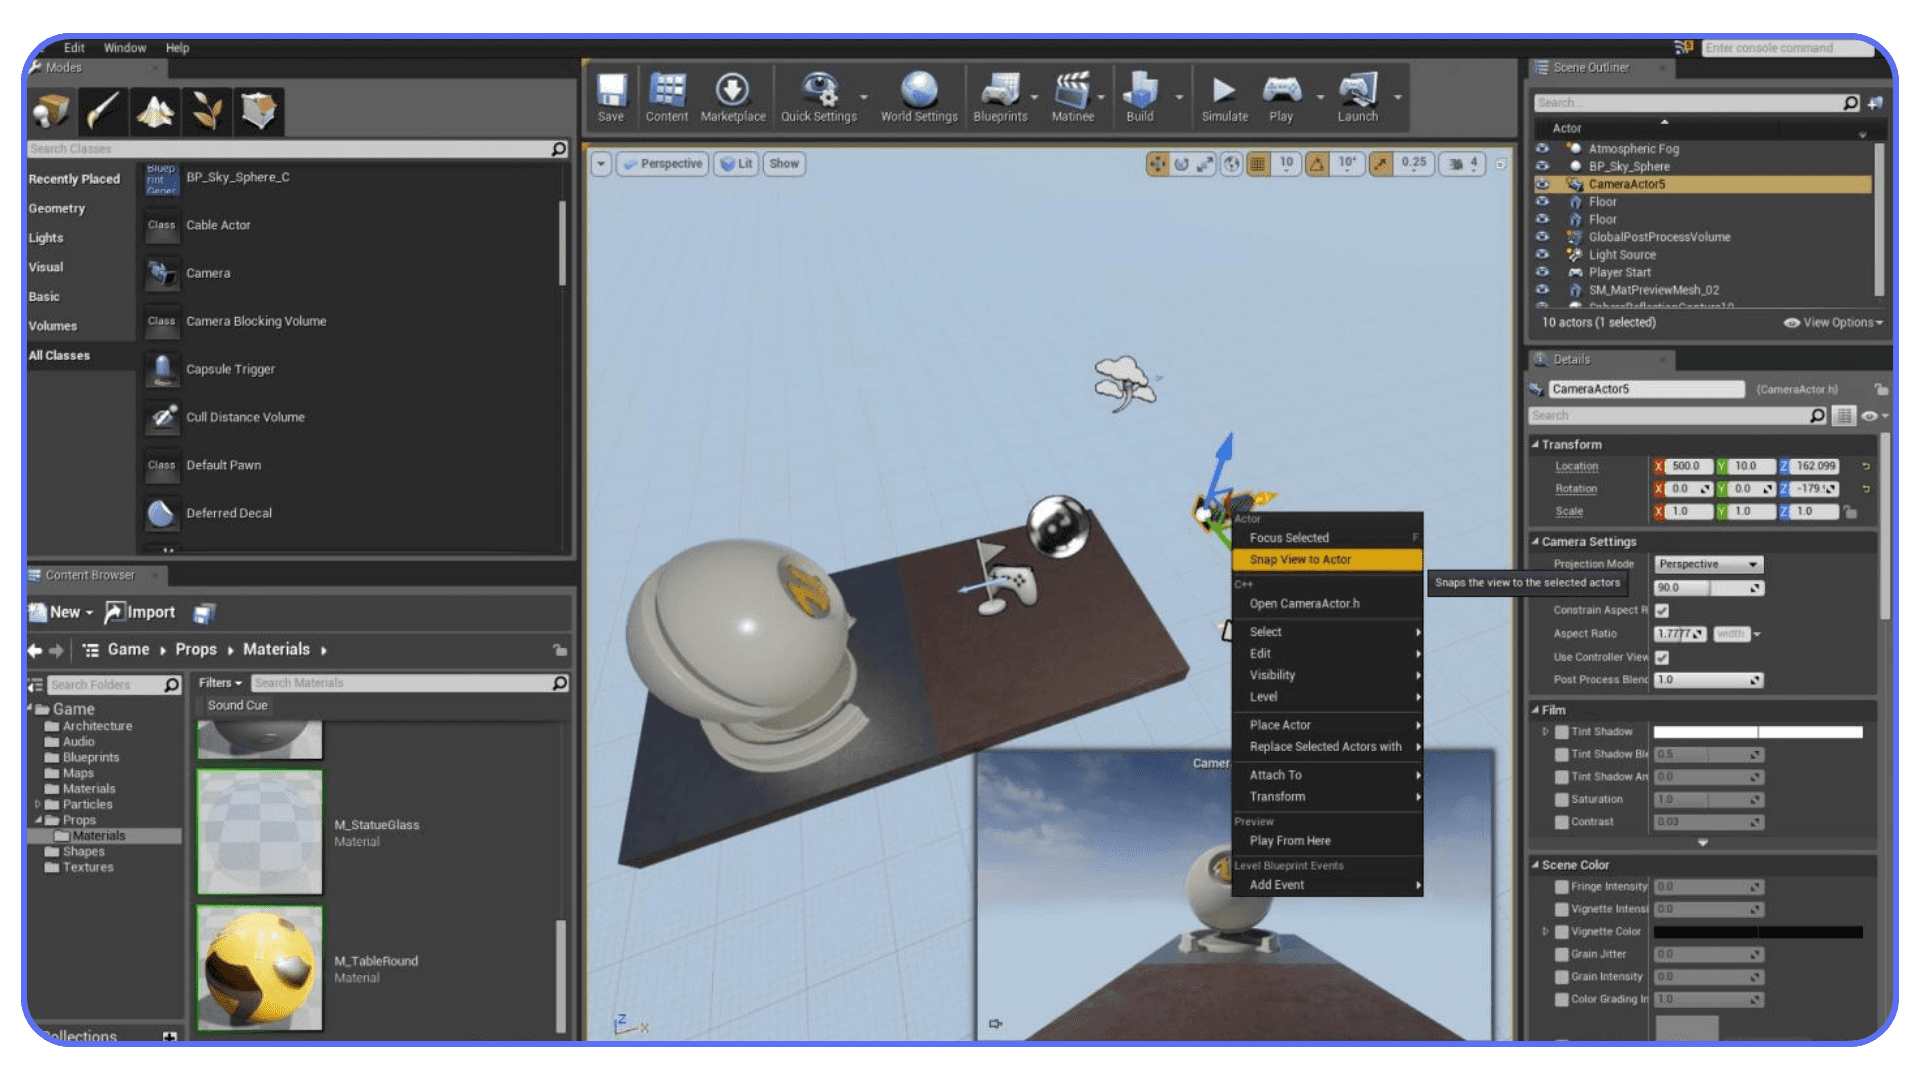
Task: Switch to Landscape mode in the Modes panel
Action: [x=155, y=111]
